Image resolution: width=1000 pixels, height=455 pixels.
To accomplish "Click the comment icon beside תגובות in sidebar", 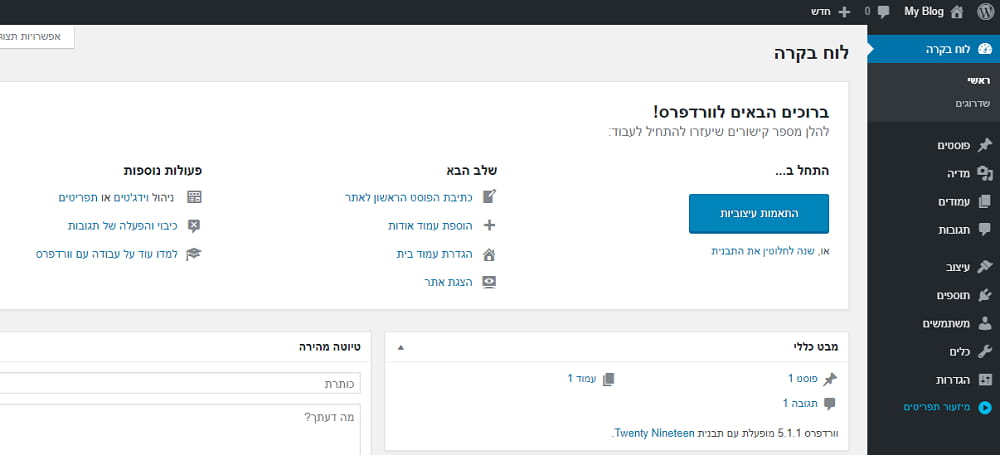I will click(985, 230).
